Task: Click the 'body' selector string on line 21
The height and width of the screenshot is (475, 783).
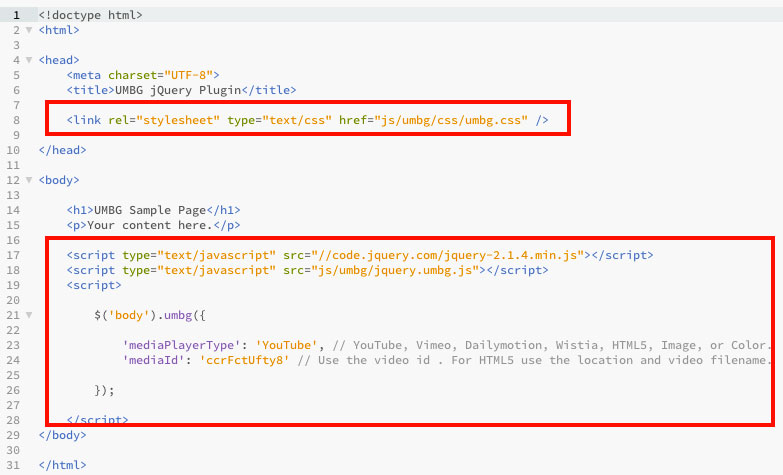Action: [x=129, y=315]
